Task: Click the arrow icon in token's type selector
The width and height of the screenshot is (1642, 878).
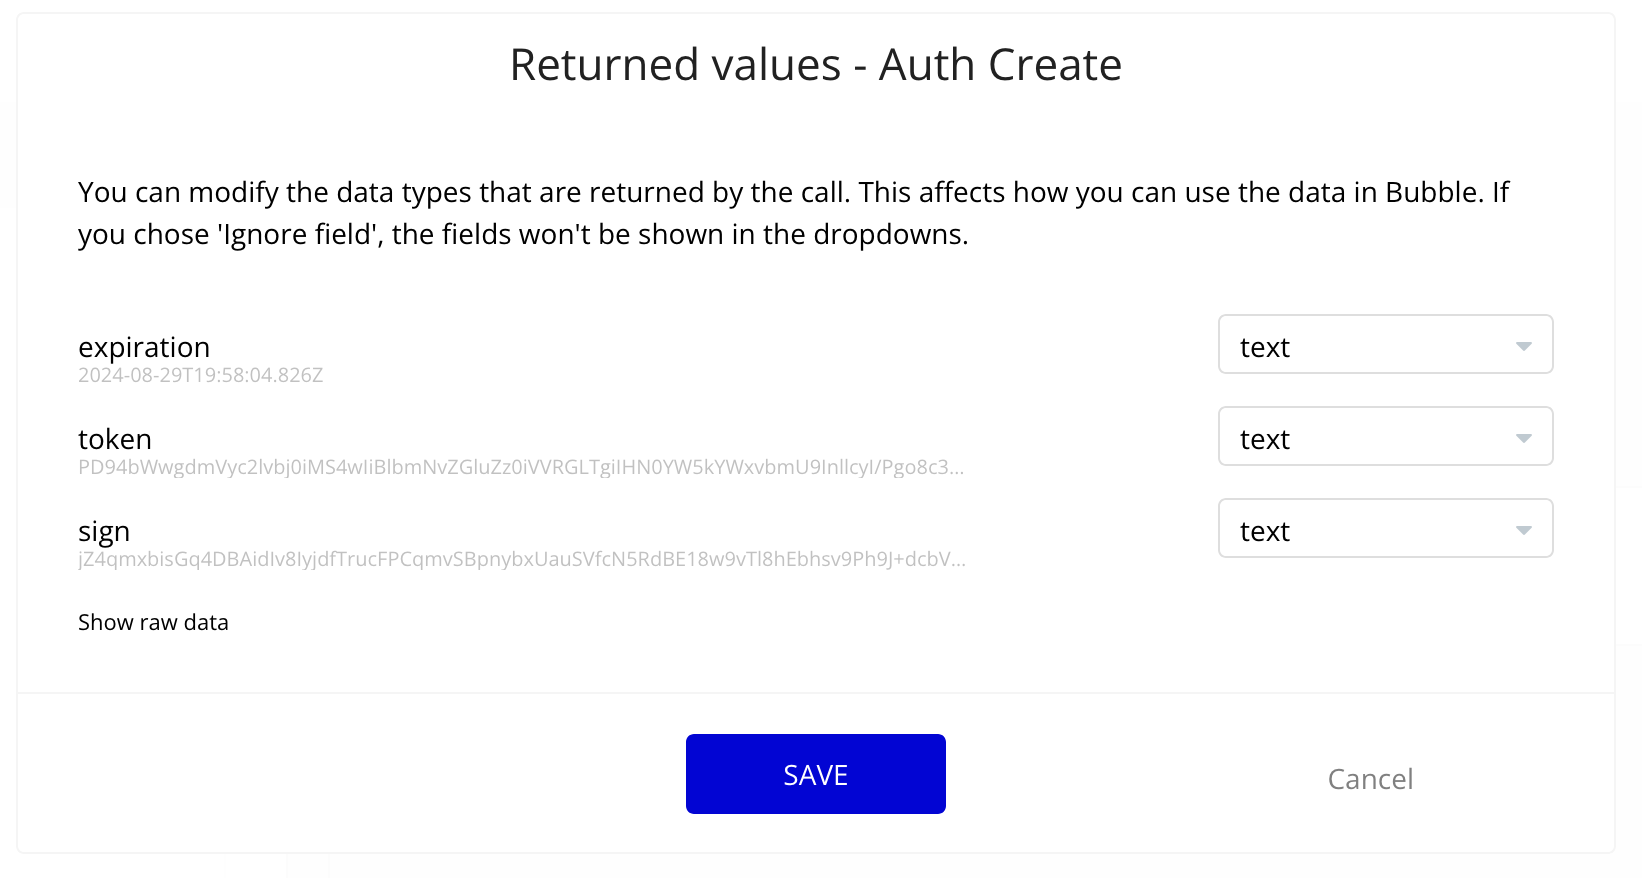Action: [x=1523, y=438]
